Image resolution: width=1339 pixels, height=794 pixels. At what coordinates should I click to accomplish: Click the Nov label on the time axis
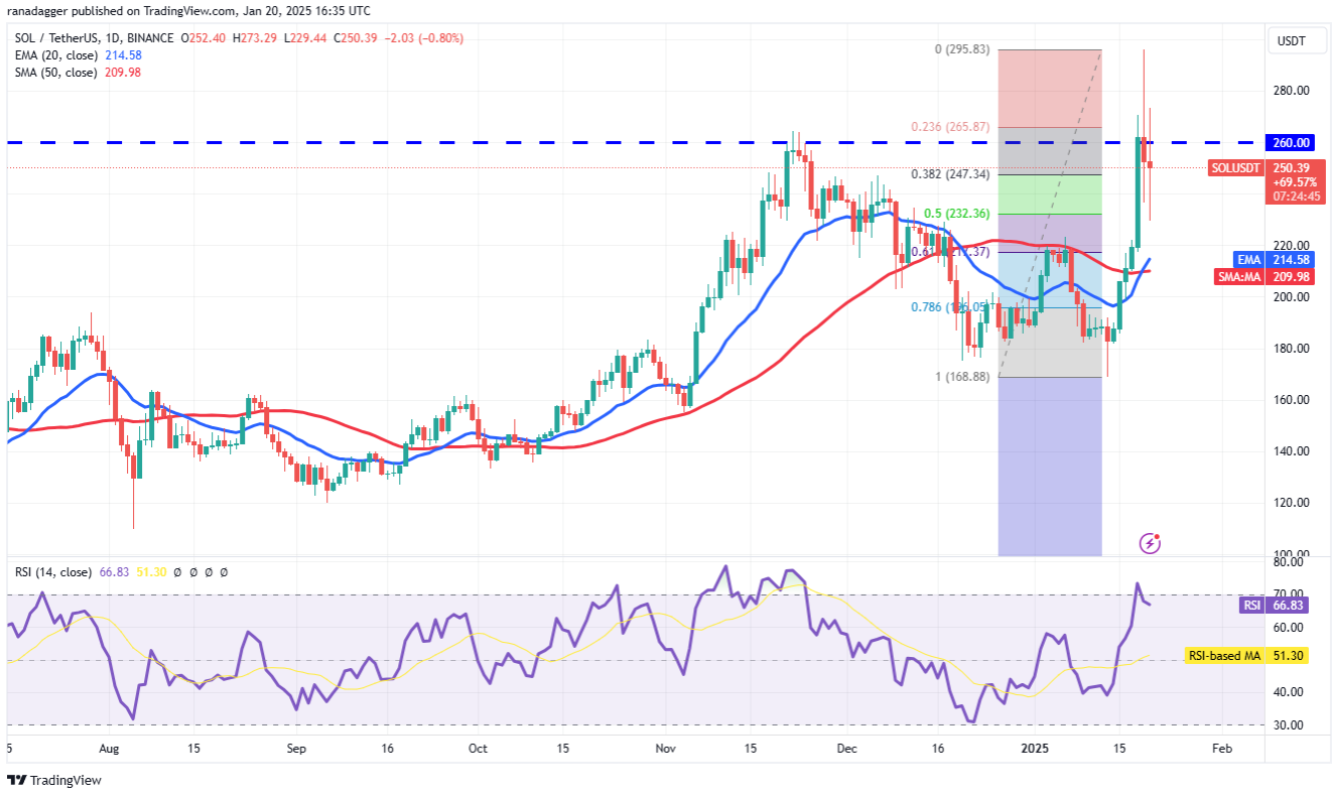(x=666, y=748)
